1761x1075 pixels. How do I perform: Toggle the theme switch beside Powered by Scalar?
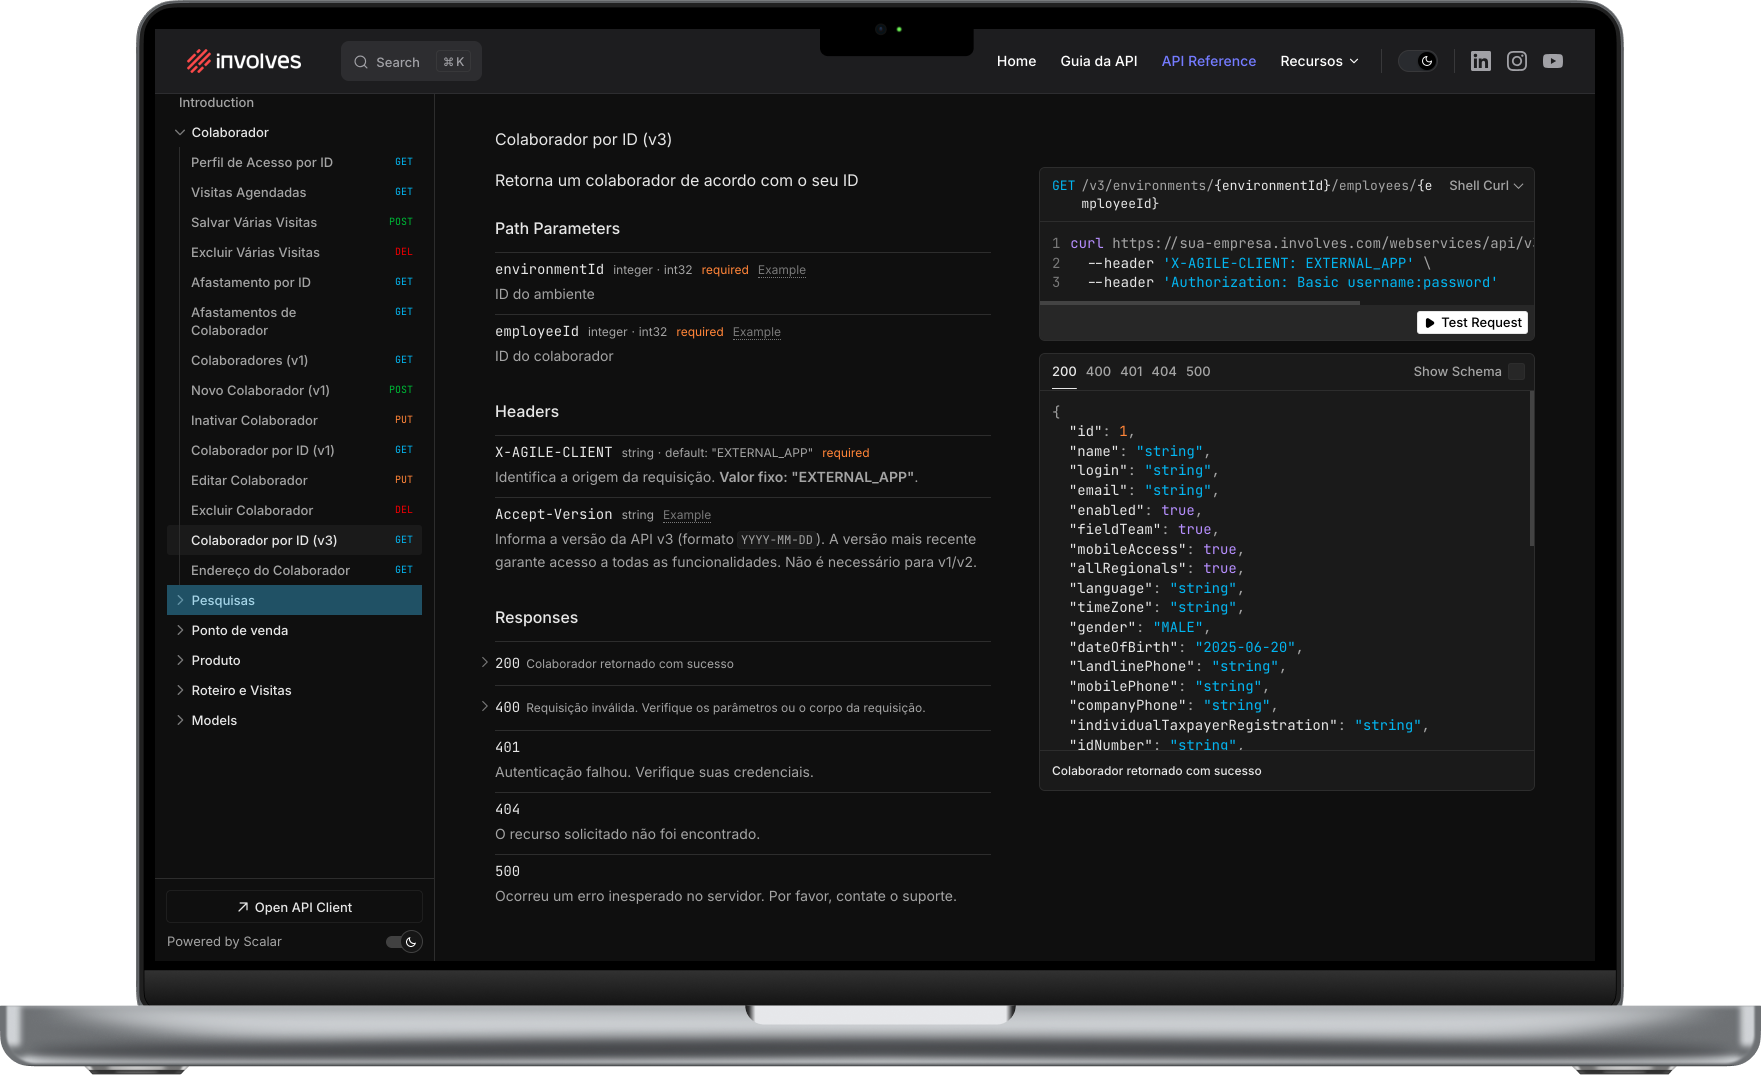point(403,941)
